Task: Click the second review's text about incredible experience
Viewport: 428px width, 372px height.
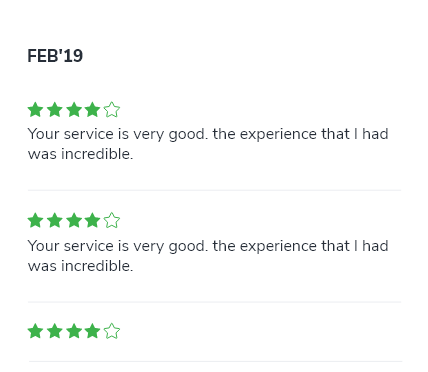Action: coord(208,256)
